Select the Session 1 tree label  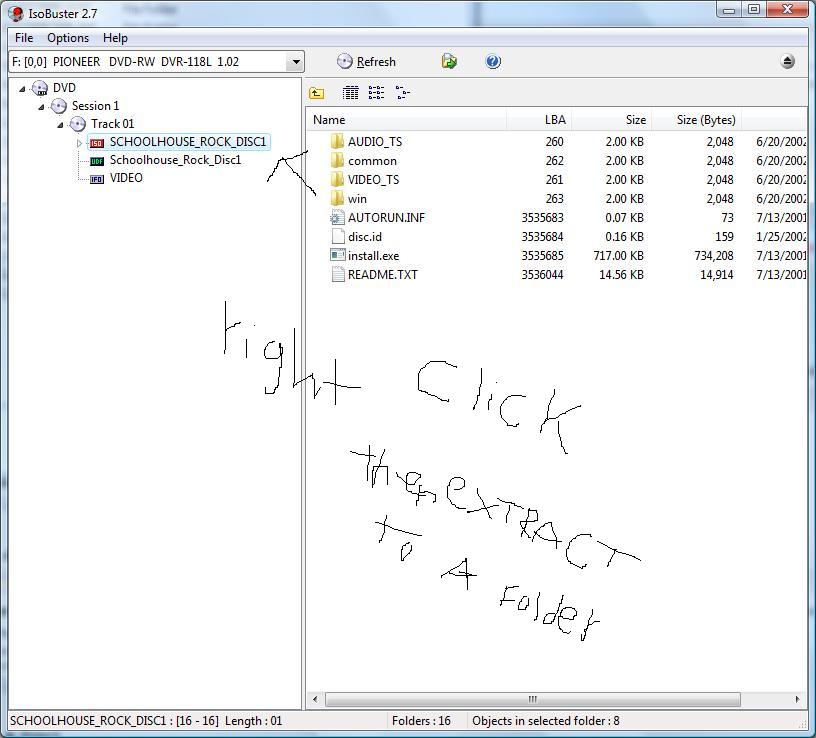[95, 106]
